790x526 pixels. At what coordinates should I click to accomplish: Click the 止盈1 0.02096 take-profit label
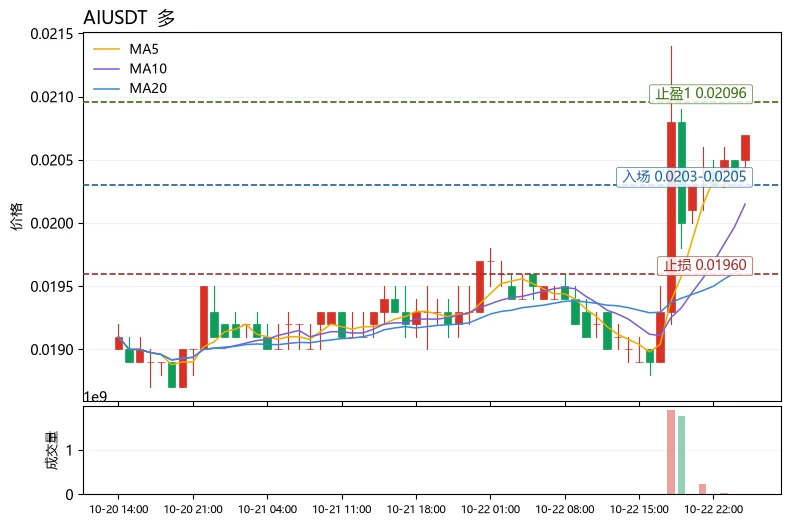700,93
